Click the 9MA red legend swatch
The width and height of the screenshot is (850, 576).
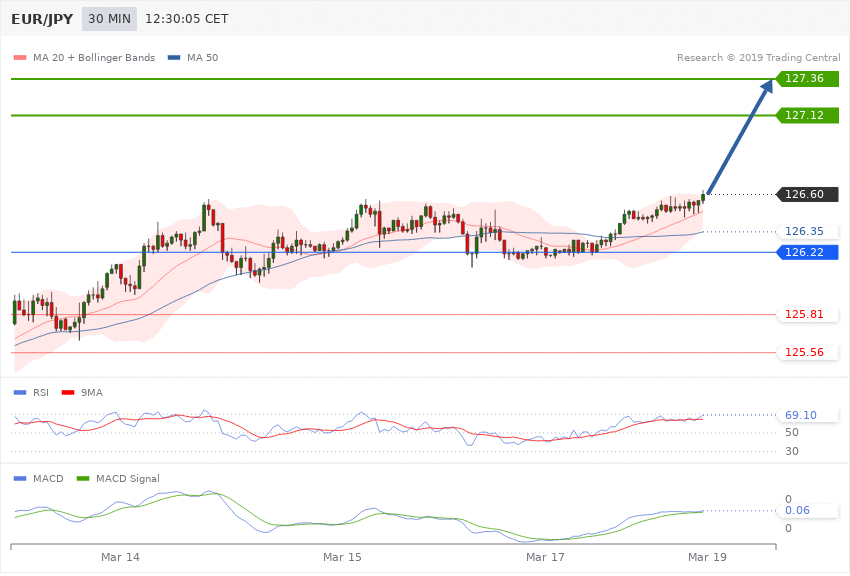(68, 392)
